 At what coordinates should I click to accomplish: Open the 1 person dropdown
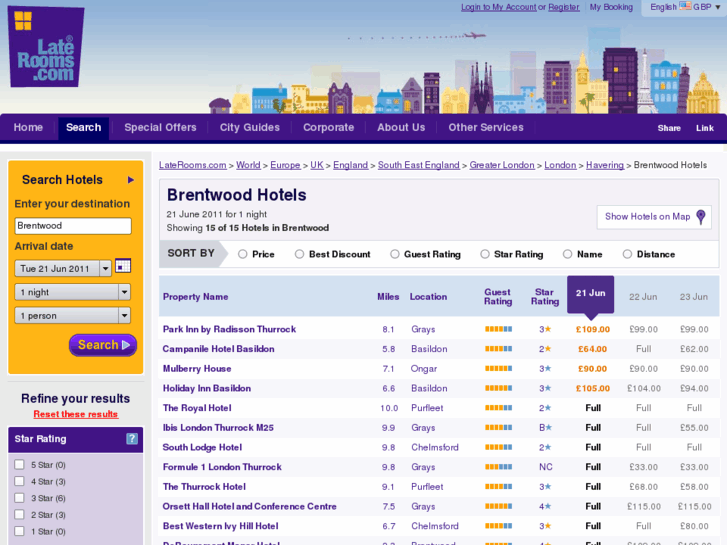point(72,316)
